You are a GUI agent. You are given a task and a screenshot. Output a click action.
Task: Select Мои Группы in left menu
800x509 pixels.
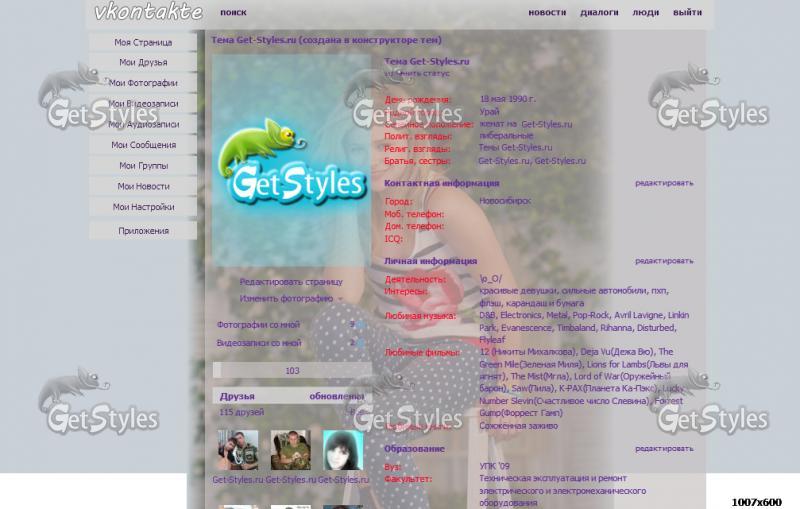point(143,166)
